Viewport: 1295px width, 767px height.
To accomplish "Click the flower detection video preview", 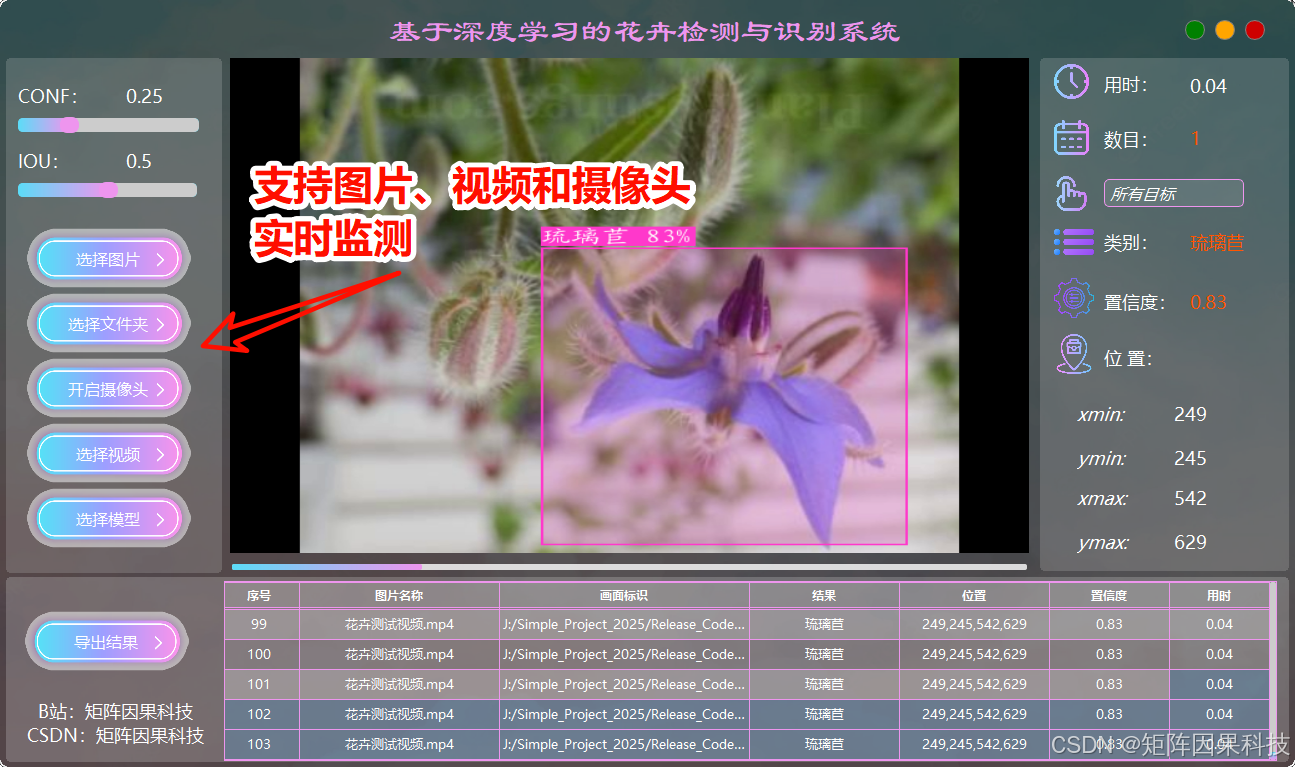I will coord(629,305).
